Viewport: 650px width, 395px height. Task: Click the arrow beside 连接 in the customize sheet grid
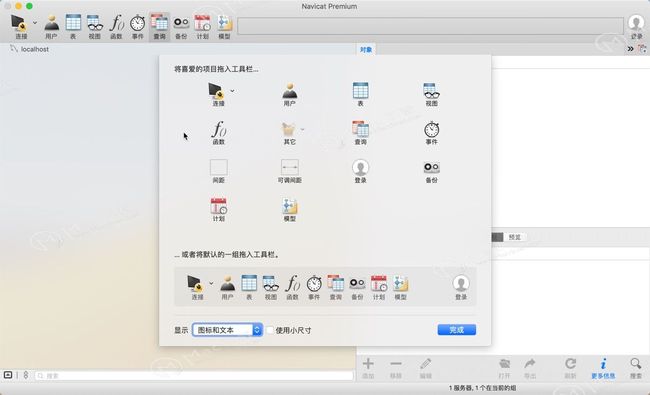click(x=232, y=90)
